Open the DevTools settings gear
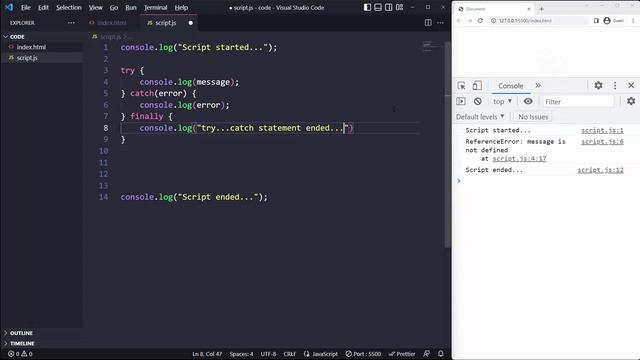 [598, 85]
